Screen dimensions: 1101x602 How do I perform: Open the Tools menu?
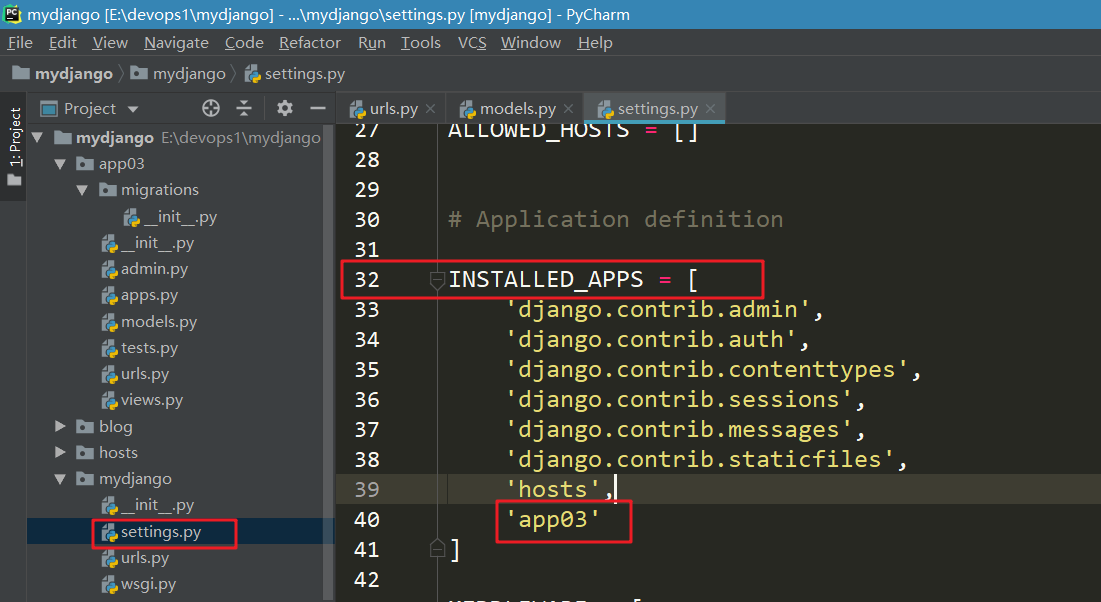[x=421, y=43]
